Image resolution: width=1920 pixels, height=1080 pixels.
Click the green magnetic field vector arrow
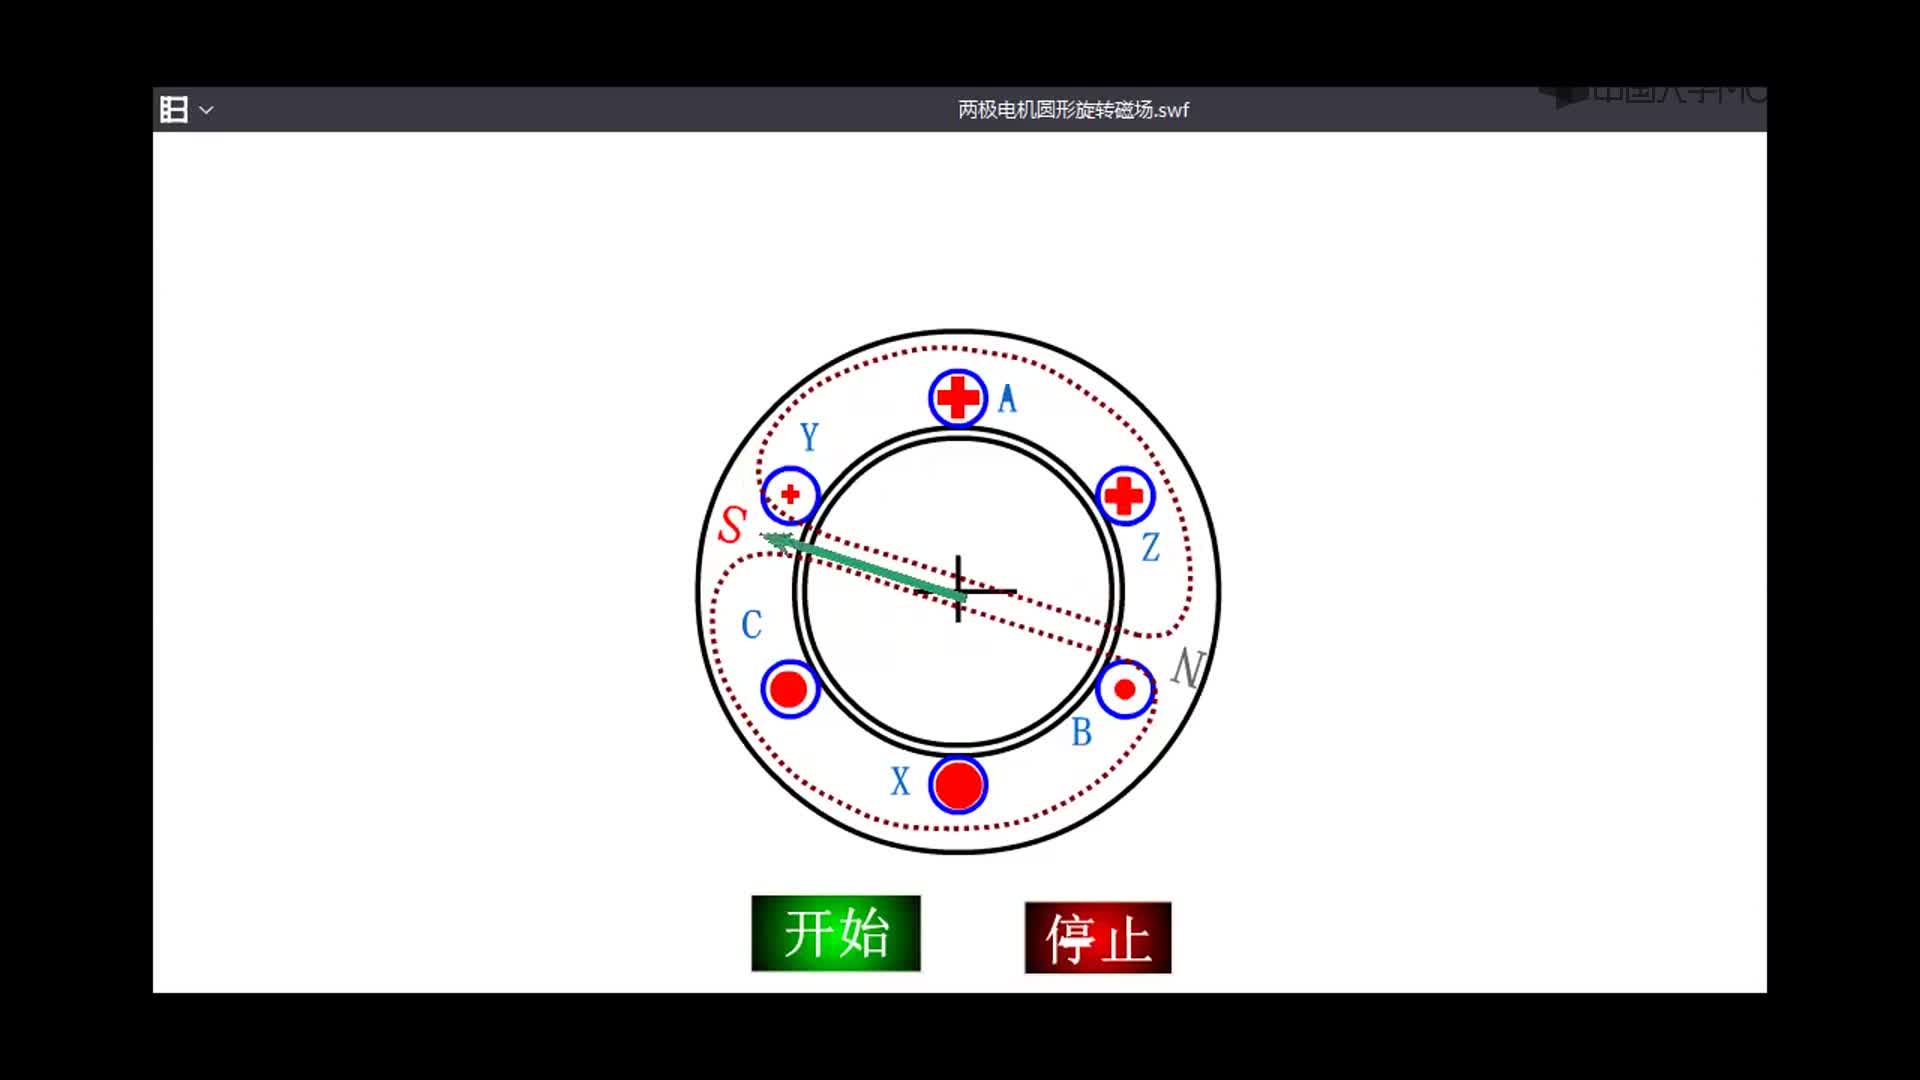(862, 567)
